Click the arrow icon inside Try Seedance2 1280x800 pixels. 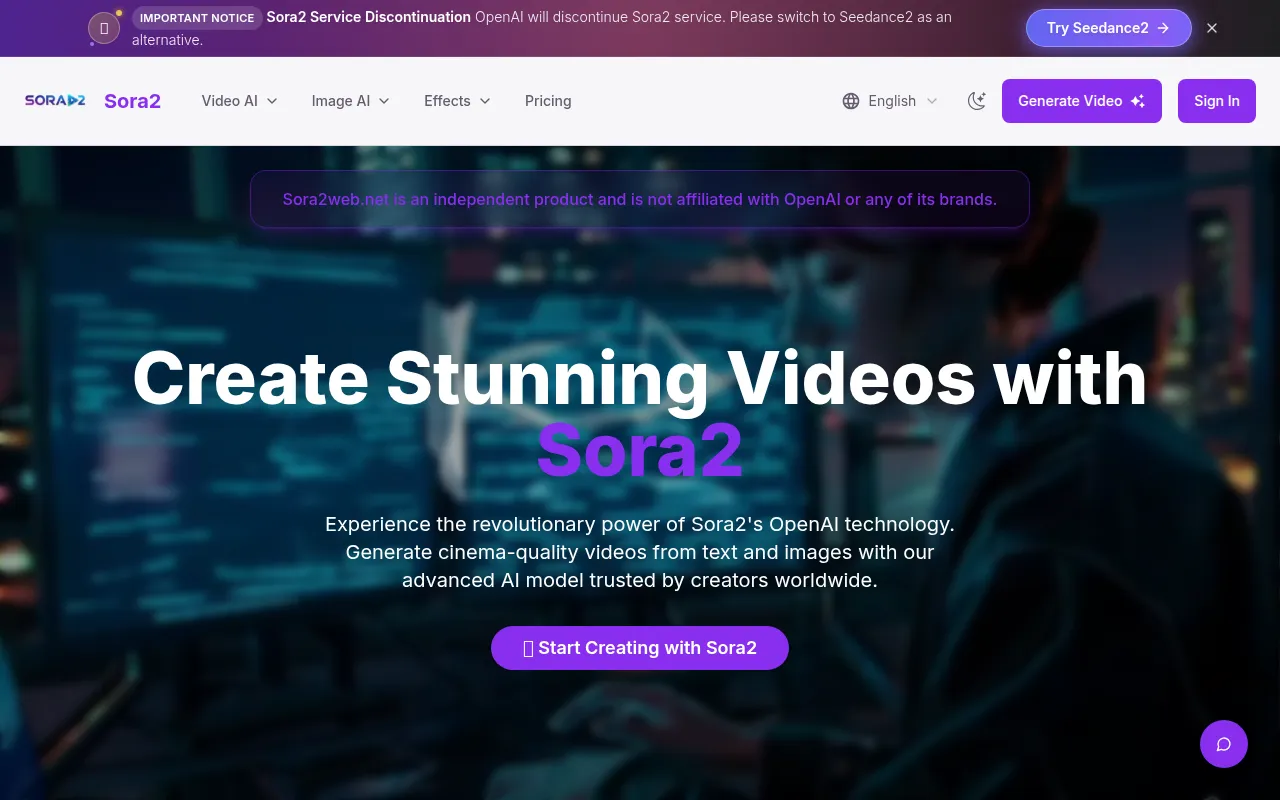1163,28
